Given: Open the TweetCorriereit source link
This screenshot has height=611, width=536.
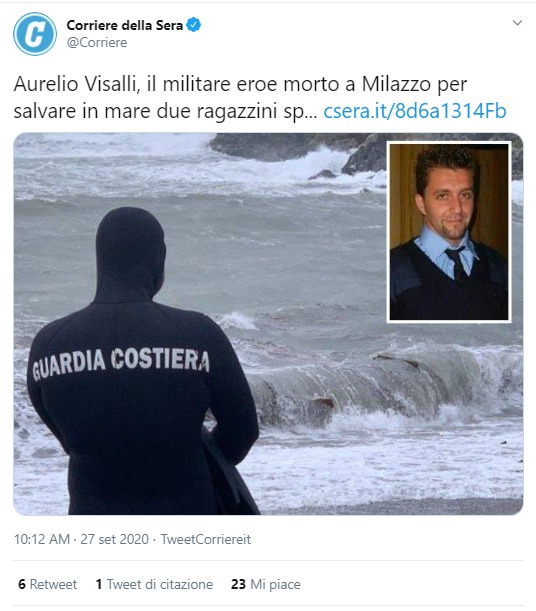Looking at the screenshot, I should (x=206, y=539).
